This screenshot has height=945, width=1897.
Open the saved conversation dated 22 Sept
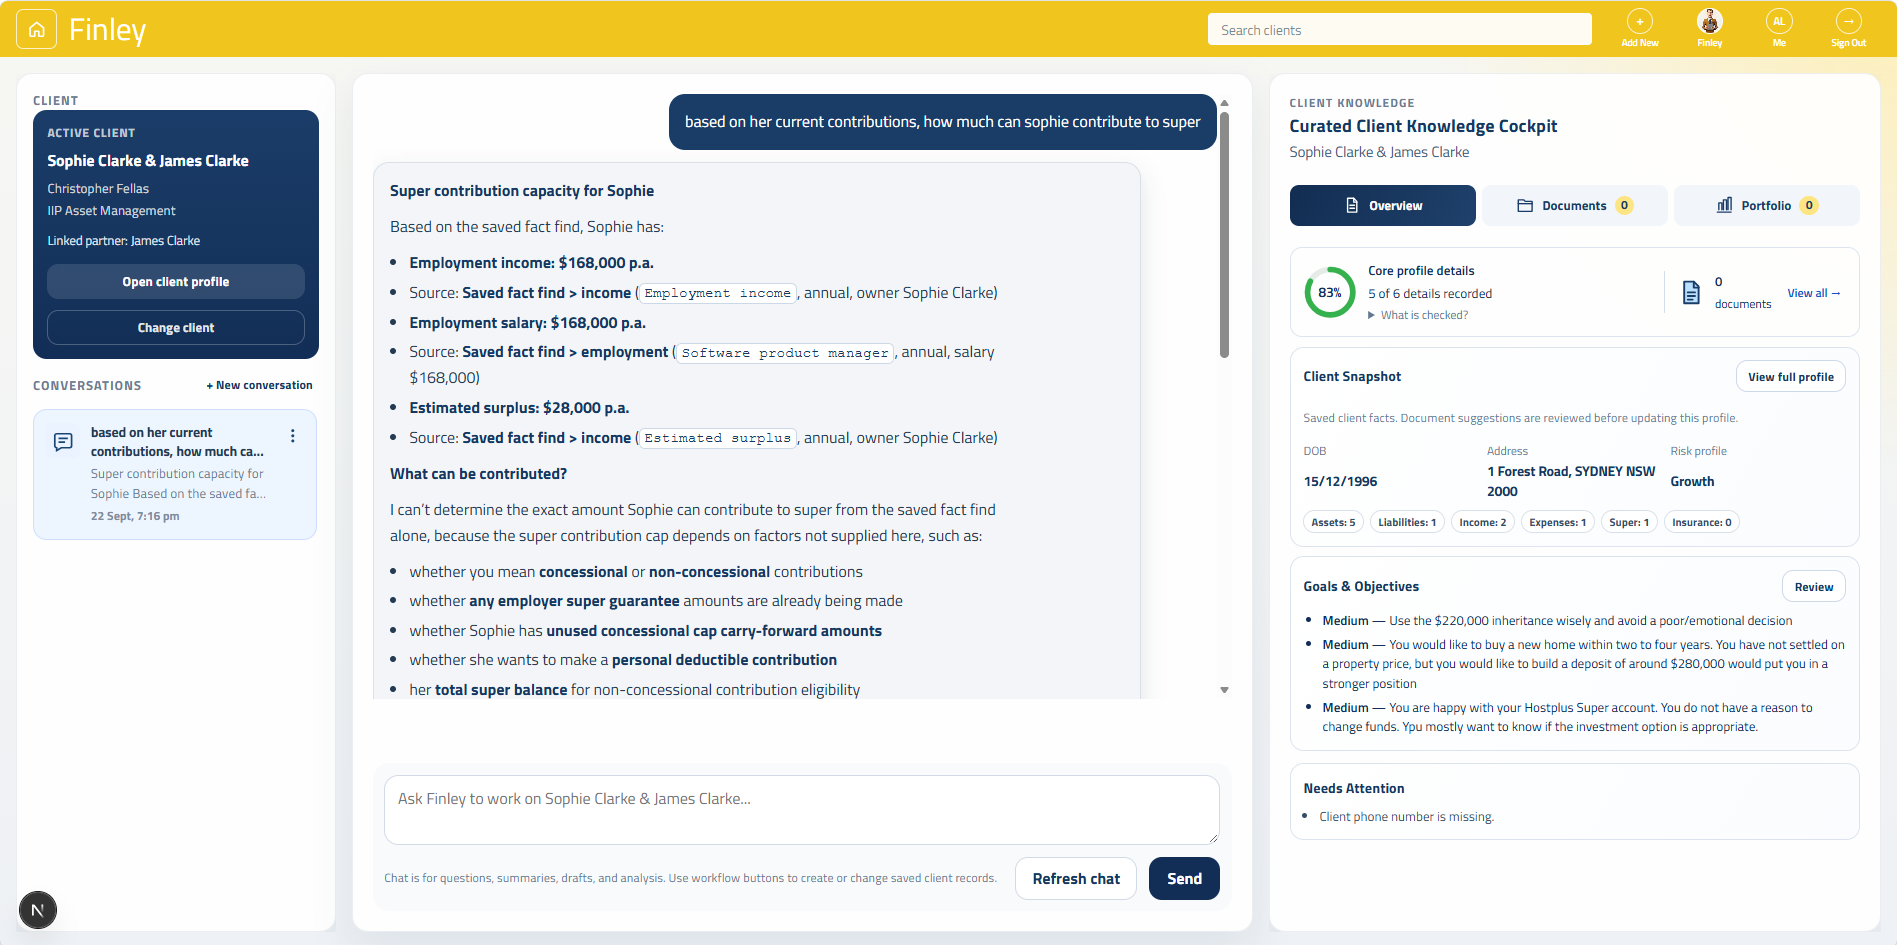pos(175,474)
